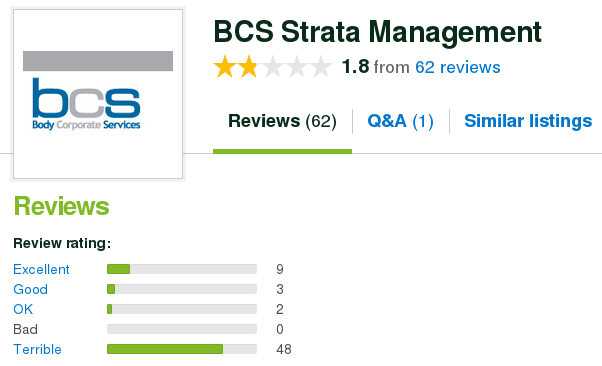602x366 pixels.
Task: Click the BCS Strata Management heading
Action: pos(377,32)
